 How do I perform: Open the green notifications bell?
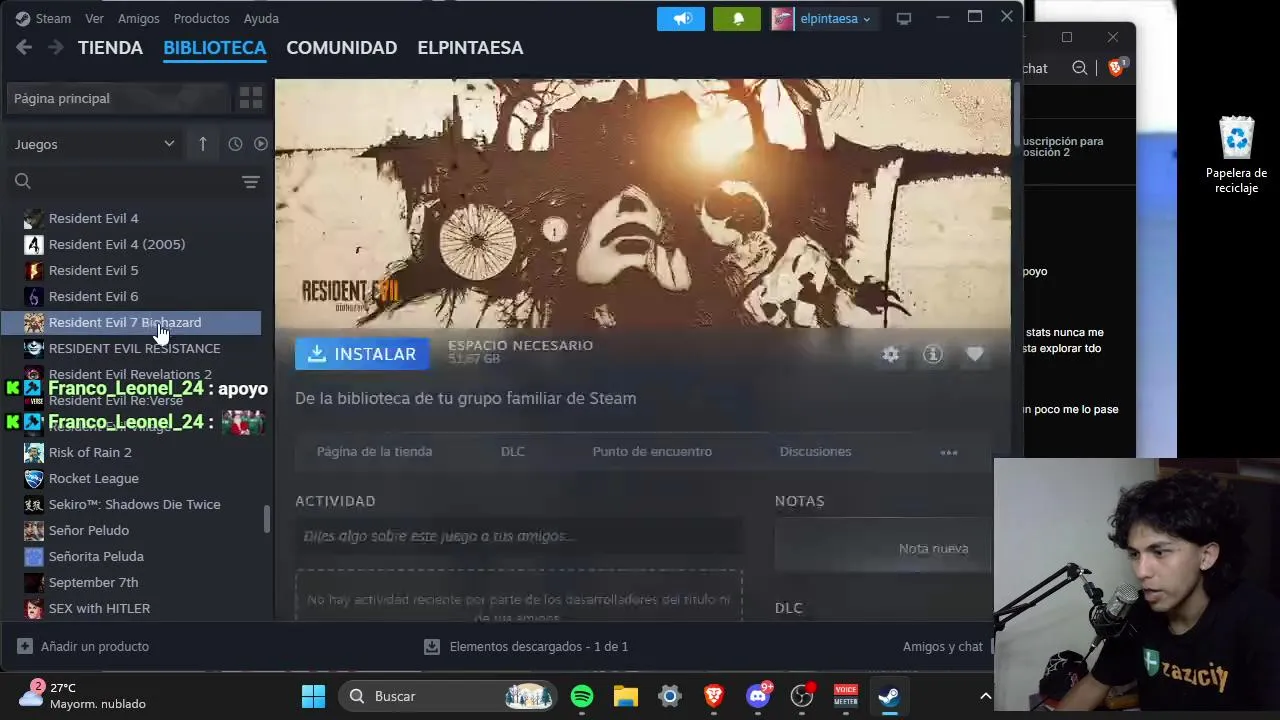click(737, 18)
